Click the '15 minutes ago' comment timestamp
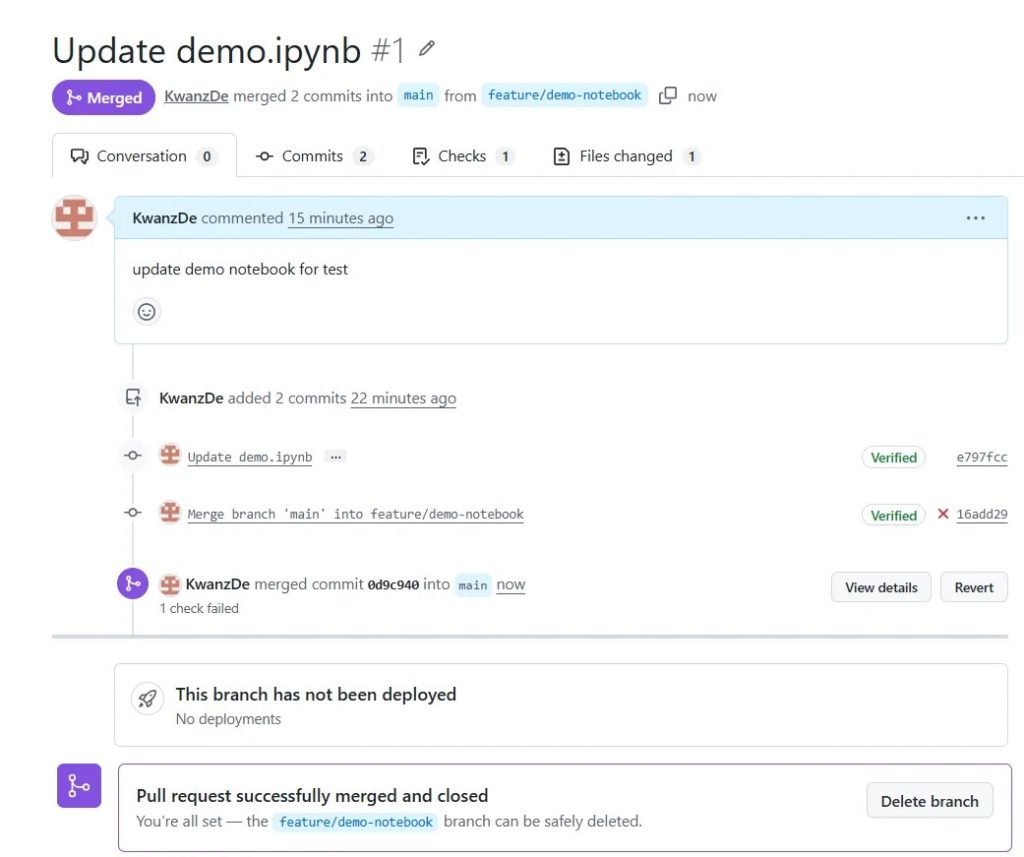This screenshot has width=1024, height=857. tap(341, 218)
